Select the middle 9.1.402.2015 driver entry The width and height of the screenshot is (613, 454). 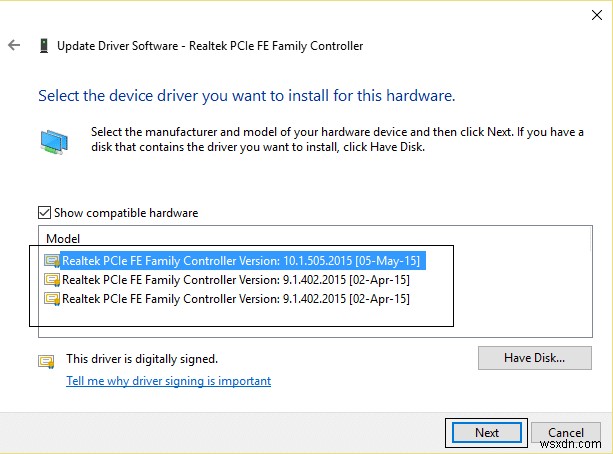click(x=236, y=280)
